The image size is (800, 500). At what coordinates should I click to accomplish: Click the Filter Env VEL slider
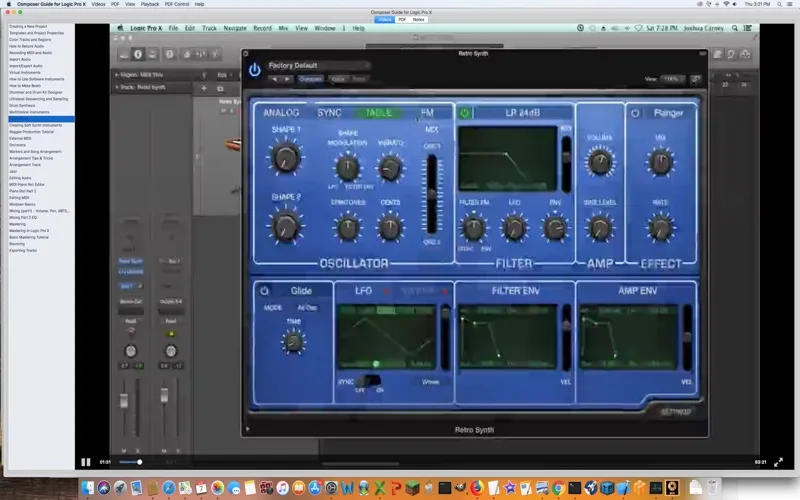(x=566, y=338)
